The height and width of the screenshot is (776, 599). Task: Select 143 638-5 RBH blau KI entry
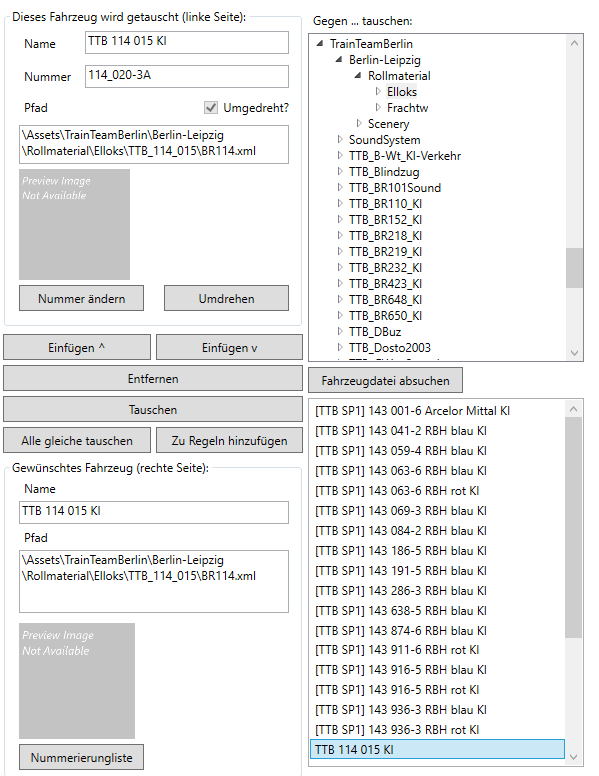point(437,611)
